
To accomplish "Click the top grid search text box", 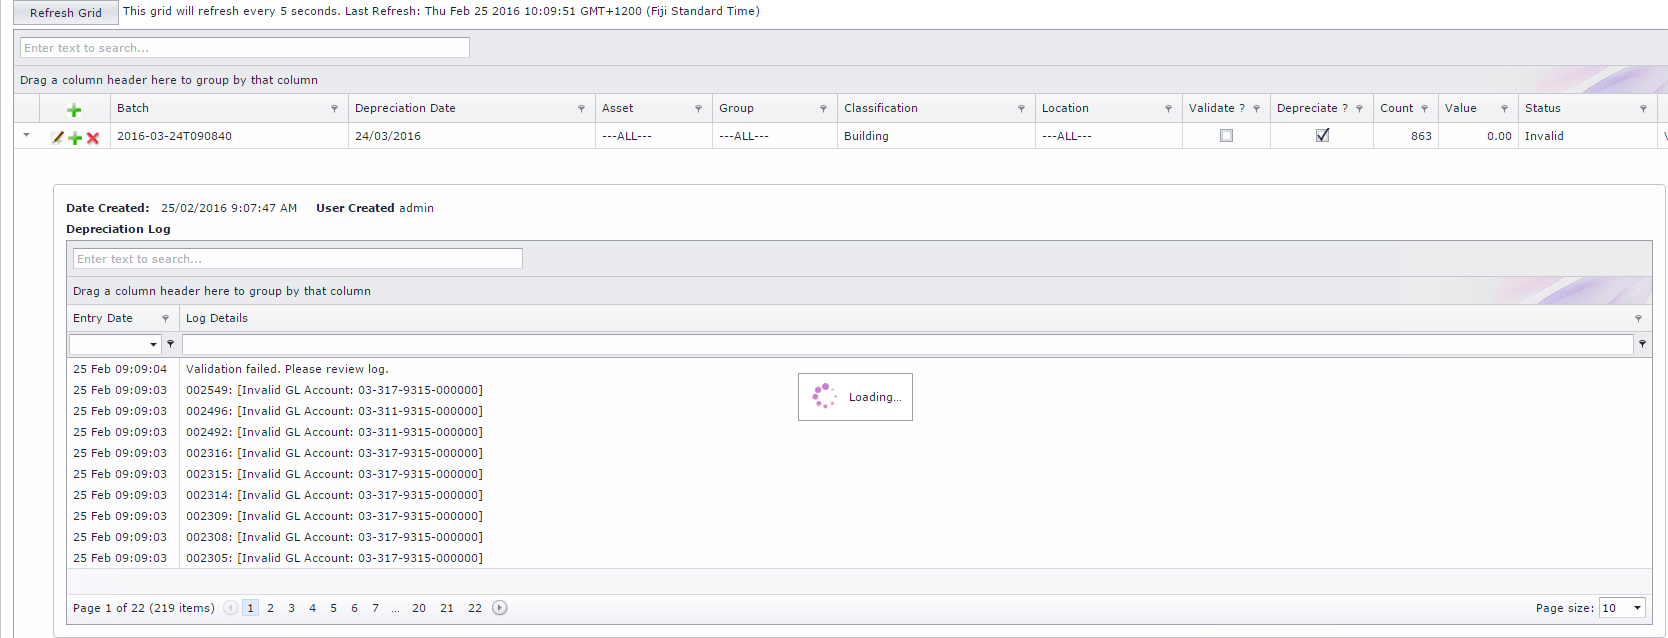I will (x=245, y=48).
